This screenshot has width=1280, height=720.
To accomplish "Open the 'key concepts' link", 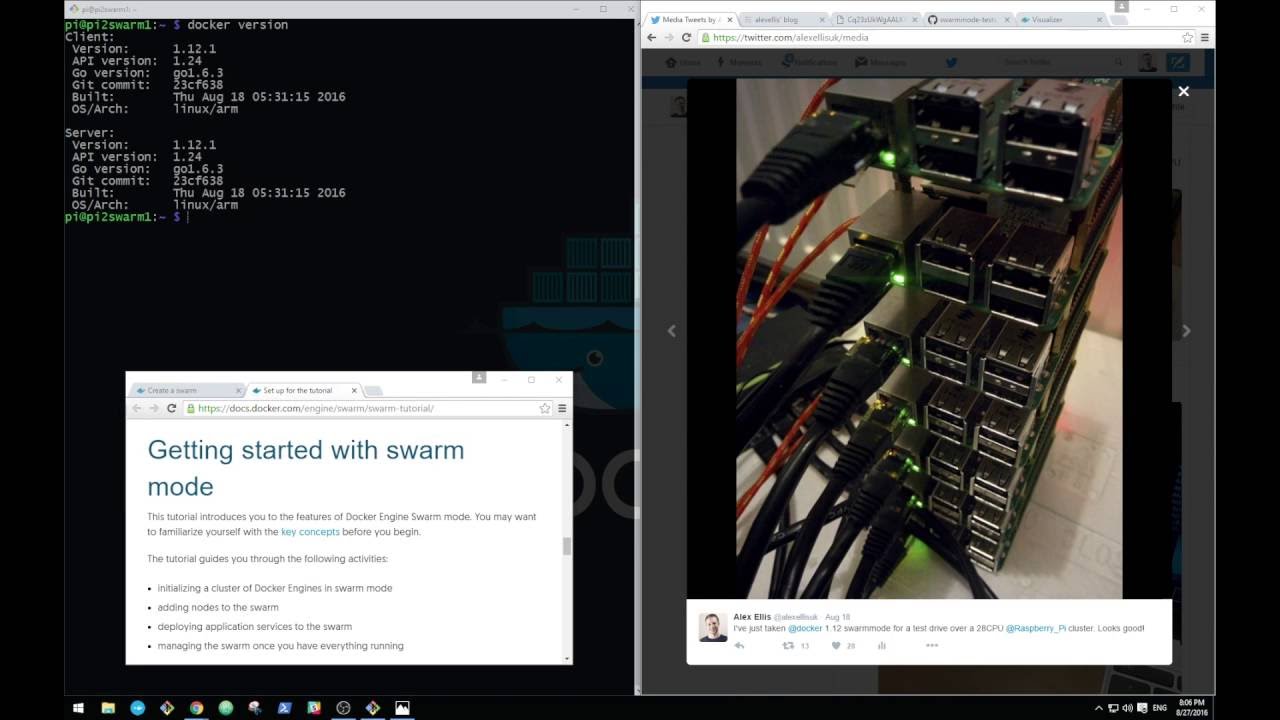I will (310, 532).
